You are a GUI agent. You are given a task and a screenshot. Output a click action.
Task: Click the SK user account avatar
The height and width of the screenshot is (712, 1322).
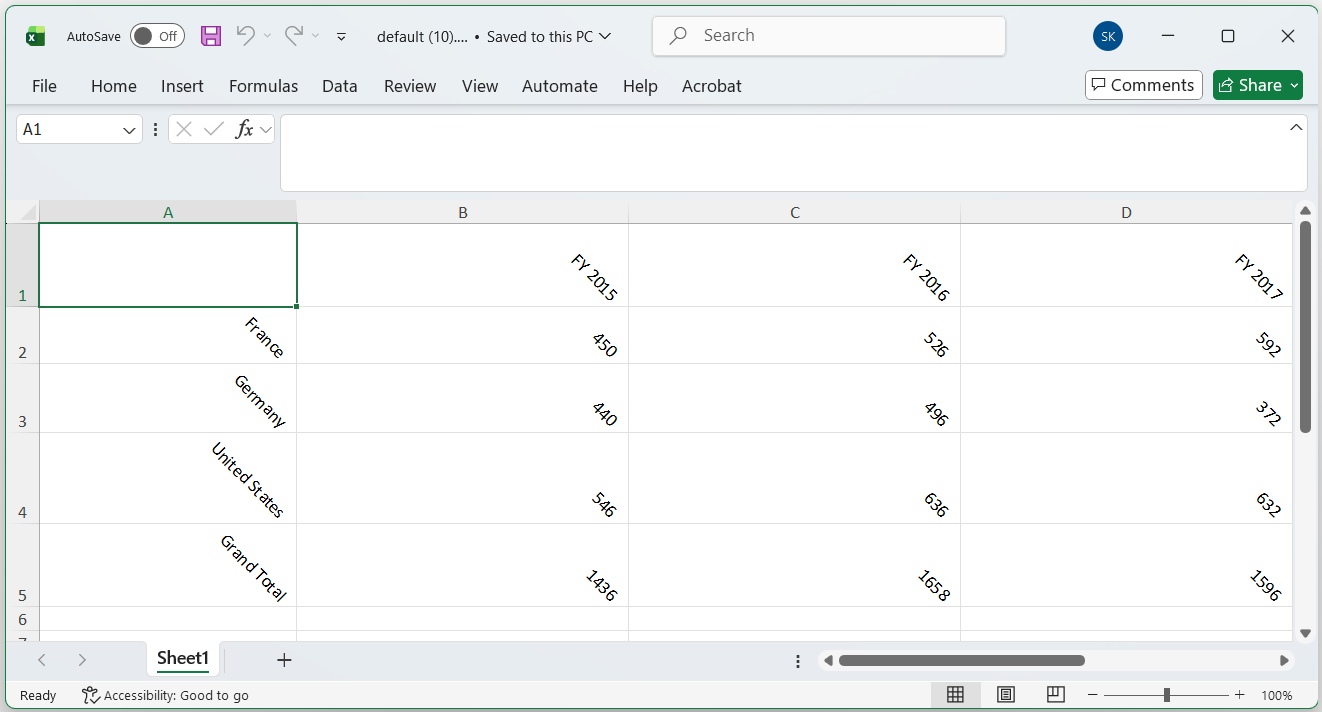coord(1107,36)
